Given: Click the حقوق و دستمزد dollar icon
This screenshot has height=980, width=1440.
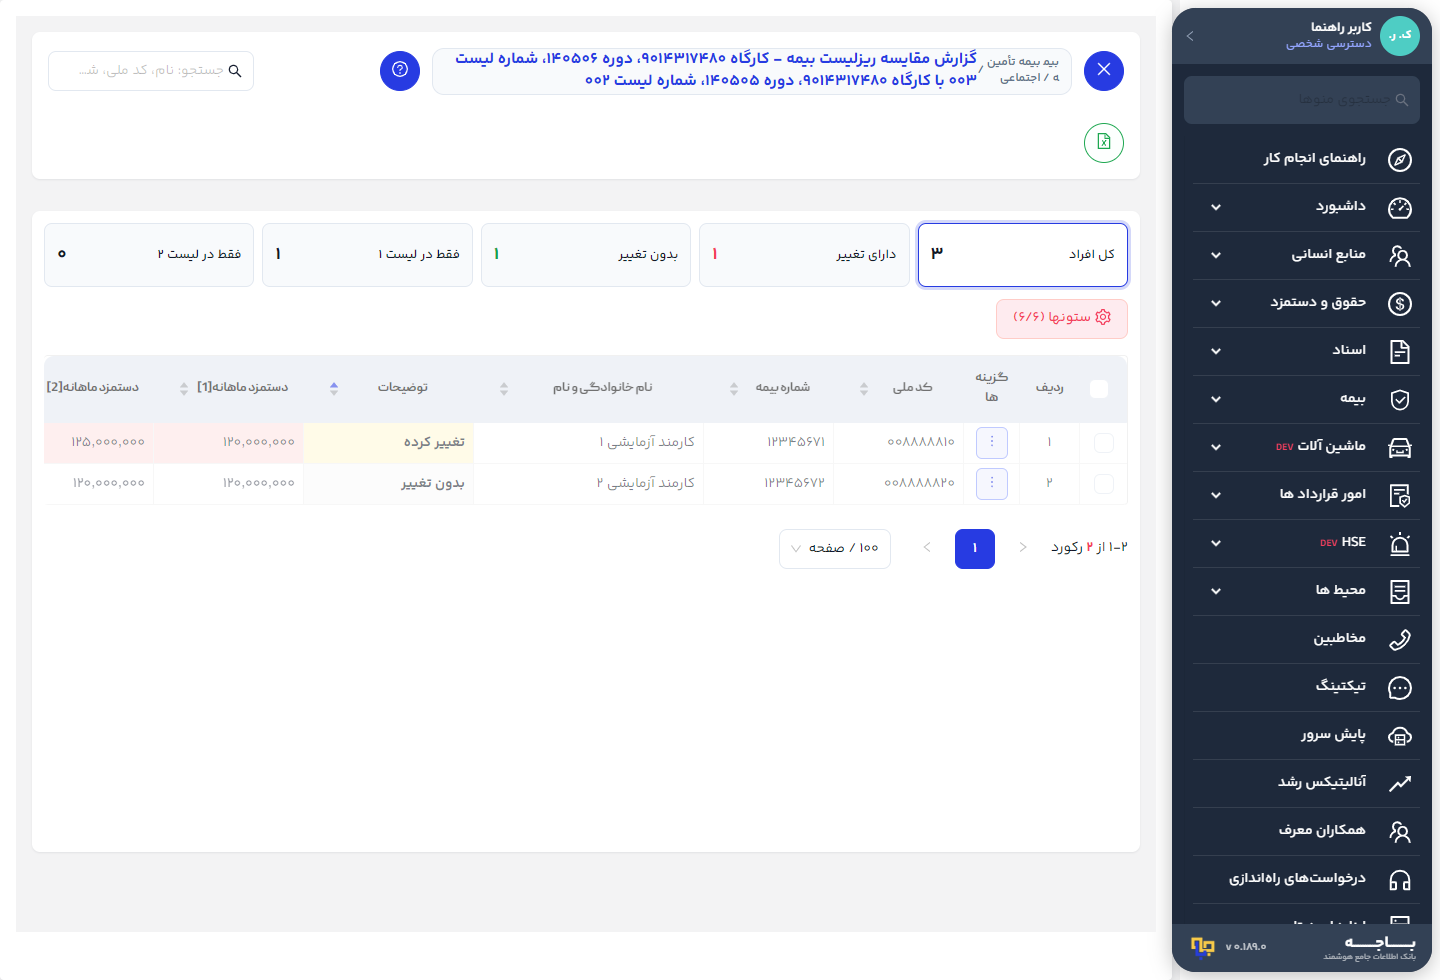Looking at the screenshot, I should pos(1400,303).
